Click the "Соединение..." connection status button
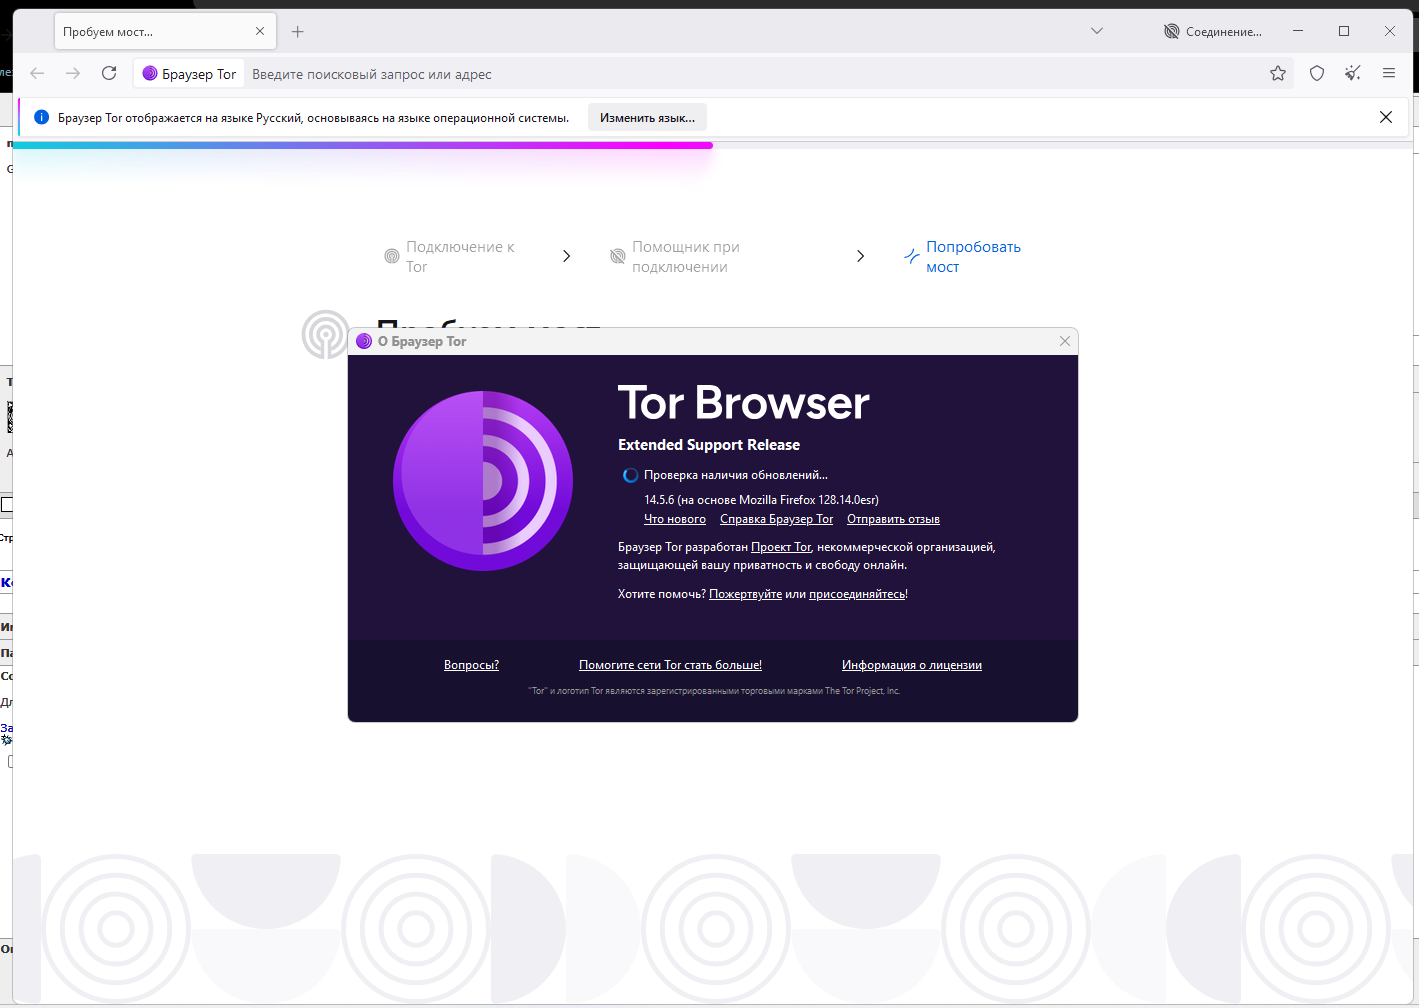This screenshot has width=1419, height=1008. click(1213, 31)
